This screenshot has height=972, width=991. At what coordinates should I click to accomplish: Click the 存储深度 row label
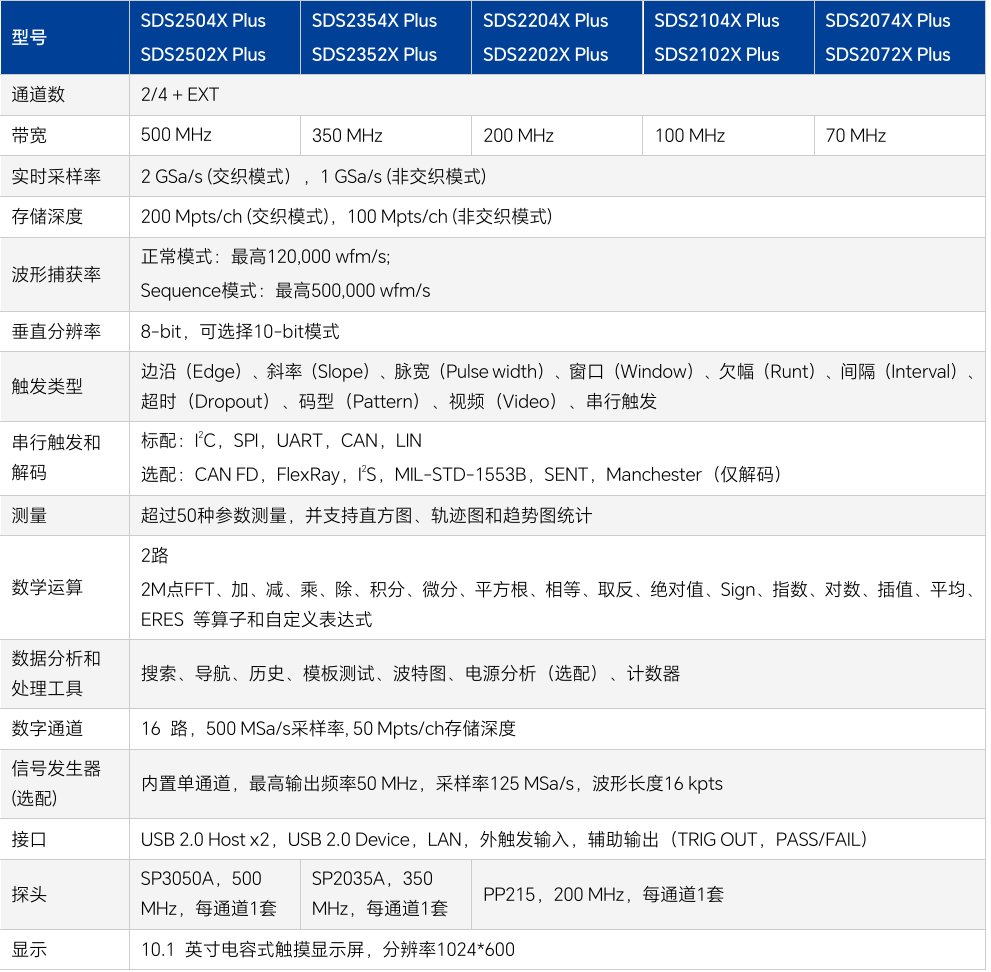[x=47, y=217]
